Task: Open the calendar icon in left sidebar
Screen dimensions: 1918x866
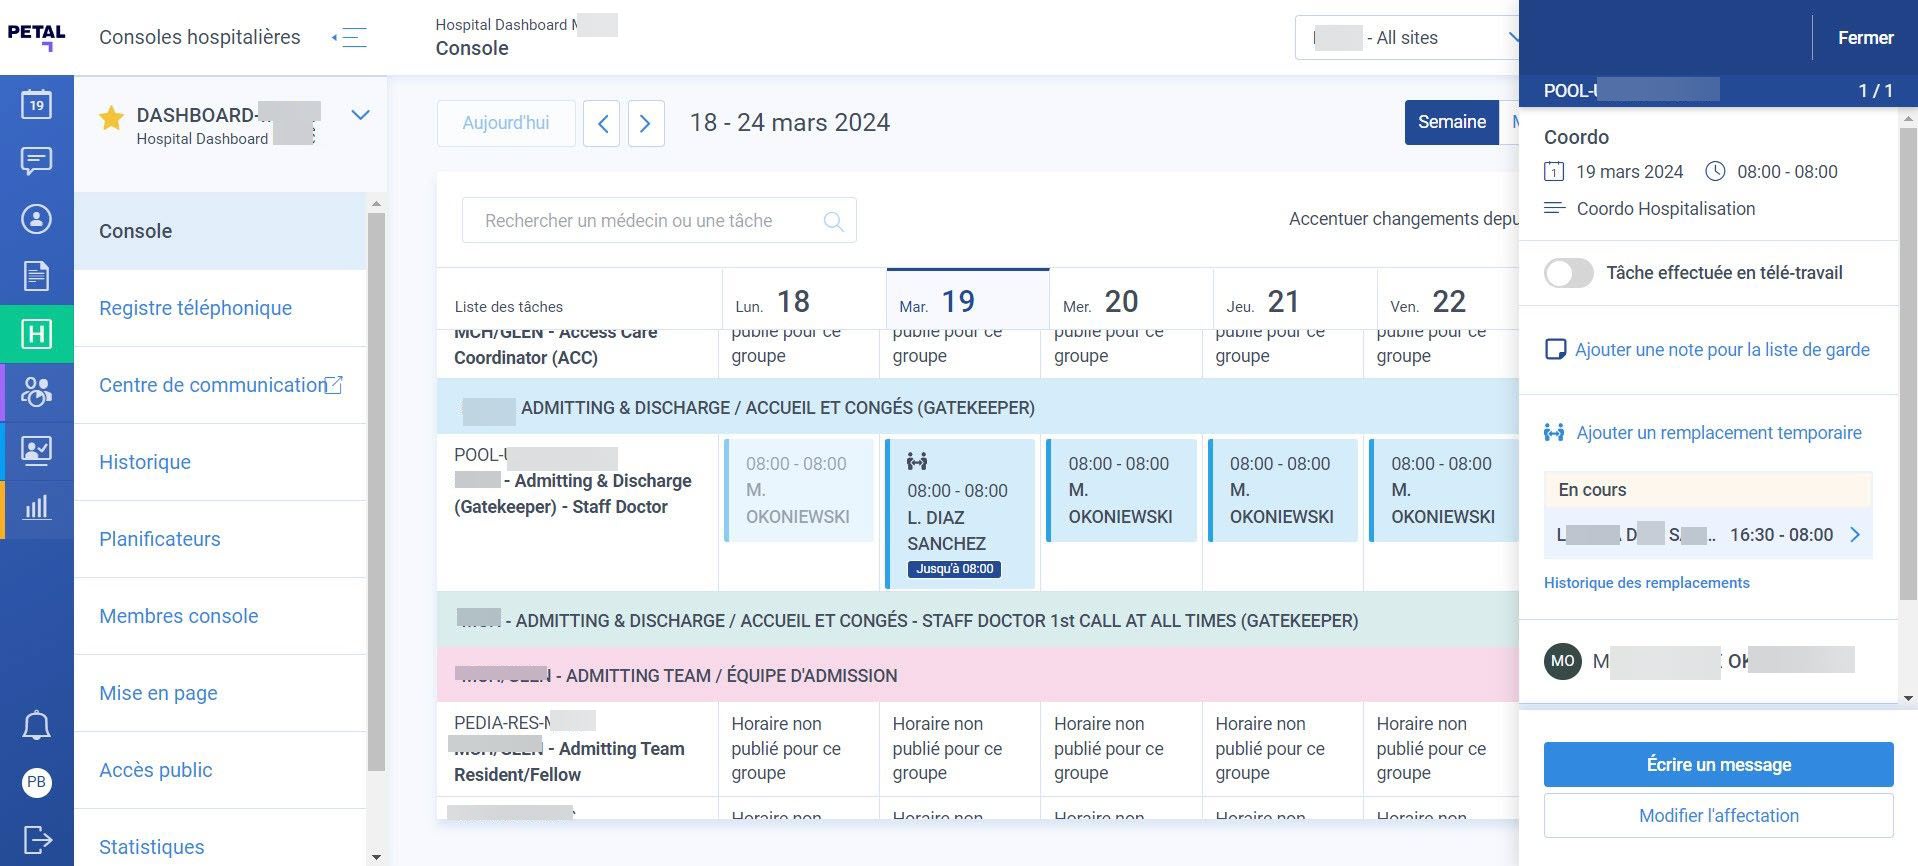Action: click(36, 104)
